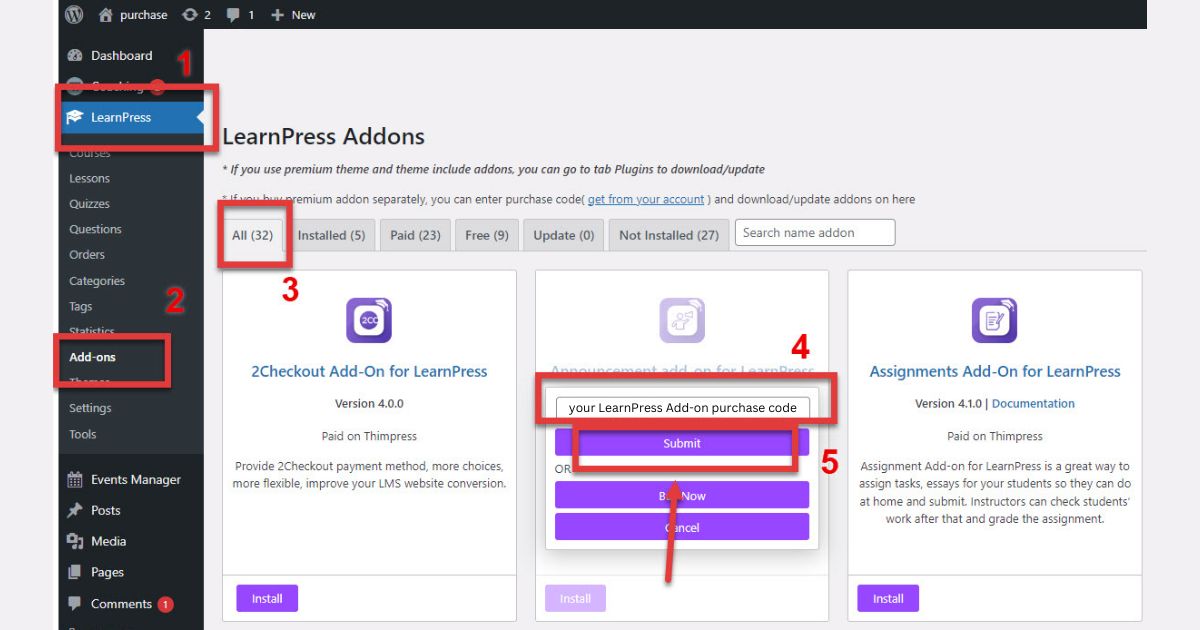Screen dimensions: 1200x630
Task: Click New in the admin bar
Action: (303, 15)
